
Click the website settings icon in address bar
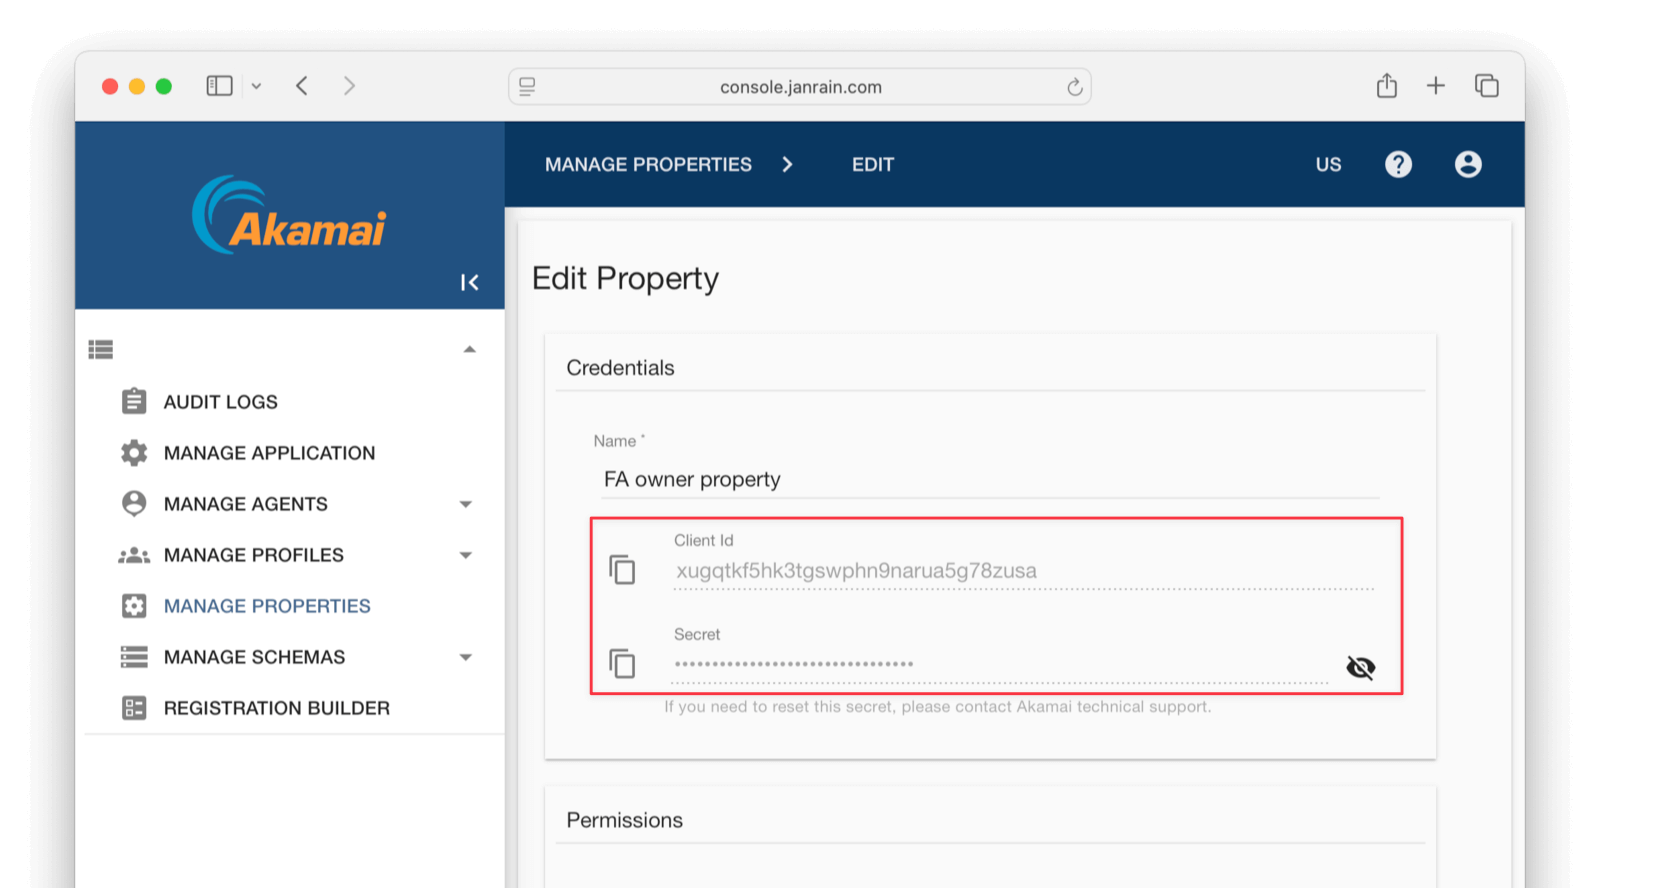527,87
